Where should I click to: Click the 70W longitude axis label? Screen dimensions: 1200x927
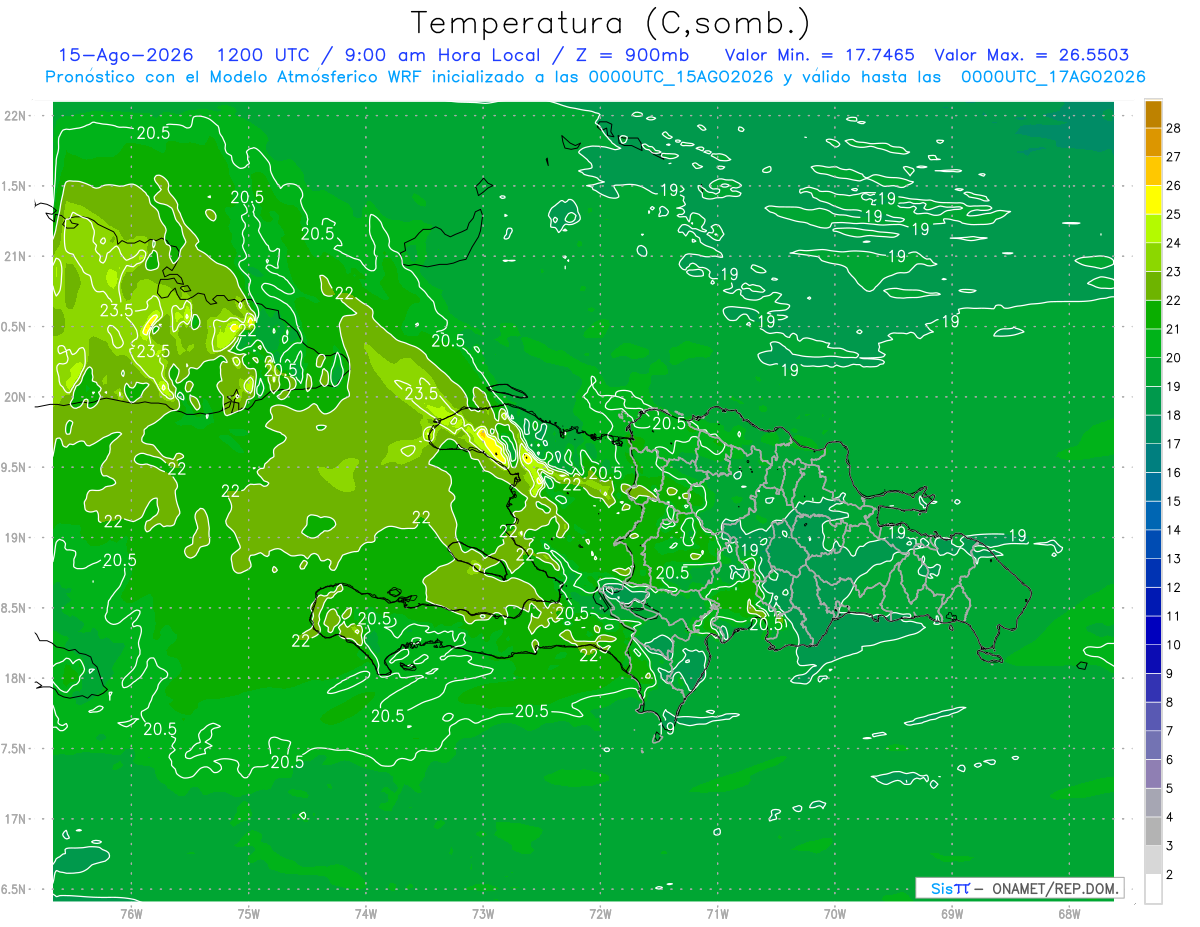click(834, 913)
